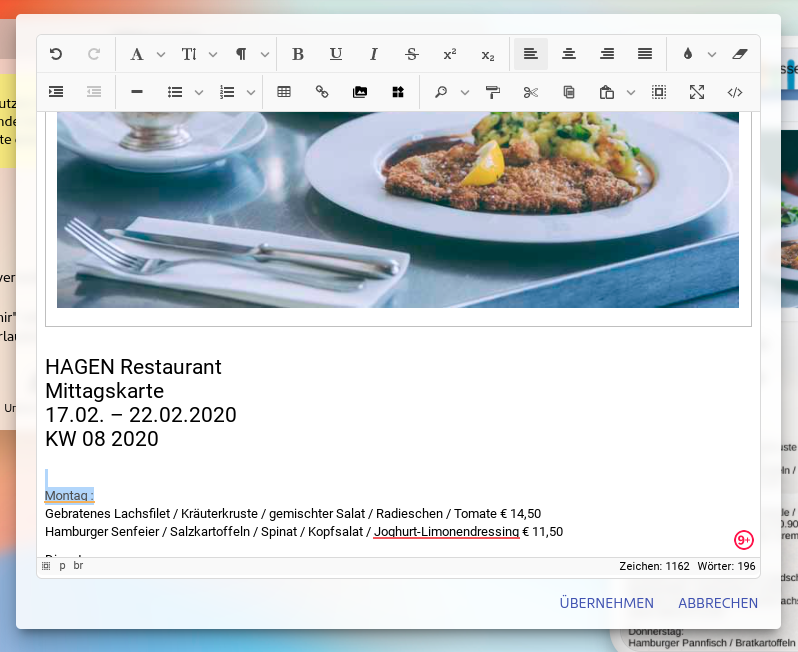Select the br element in status path
The height and width of the screenshot is (652, 798).
coord(78,566)
